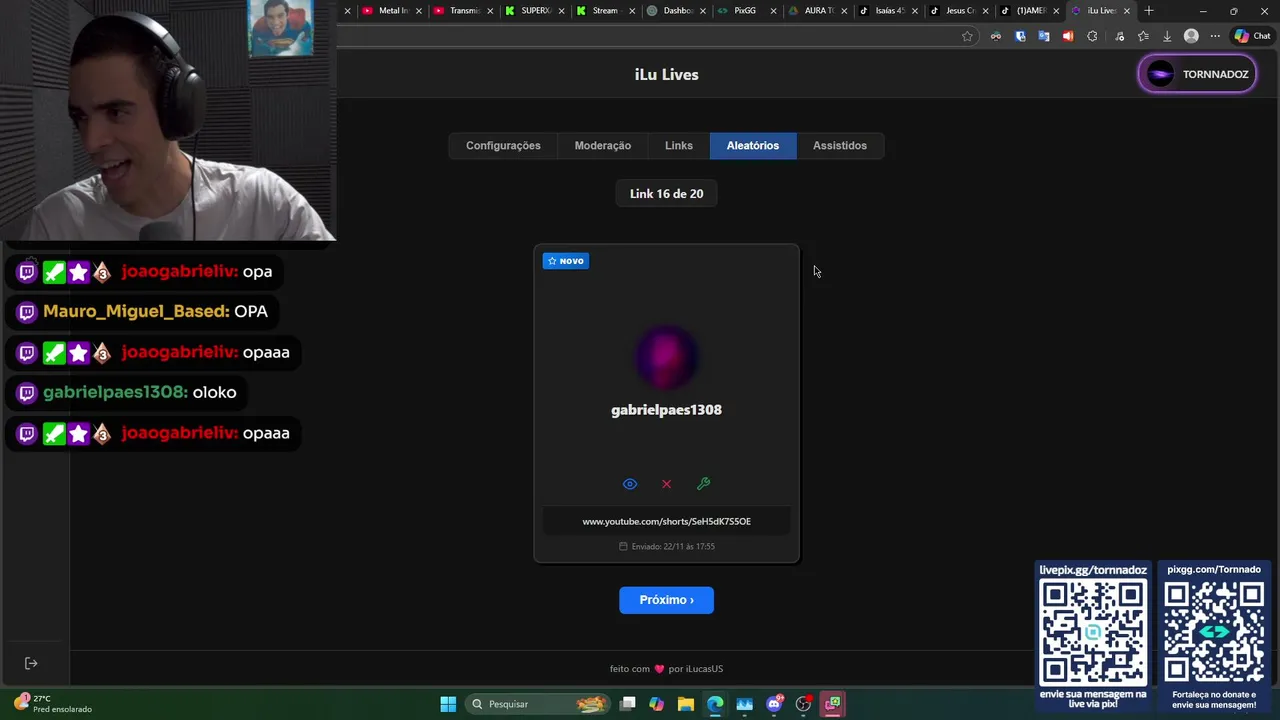1280x720 pixels.
Task: Click the Superman picture on the wall
Action: coord(280,28)
